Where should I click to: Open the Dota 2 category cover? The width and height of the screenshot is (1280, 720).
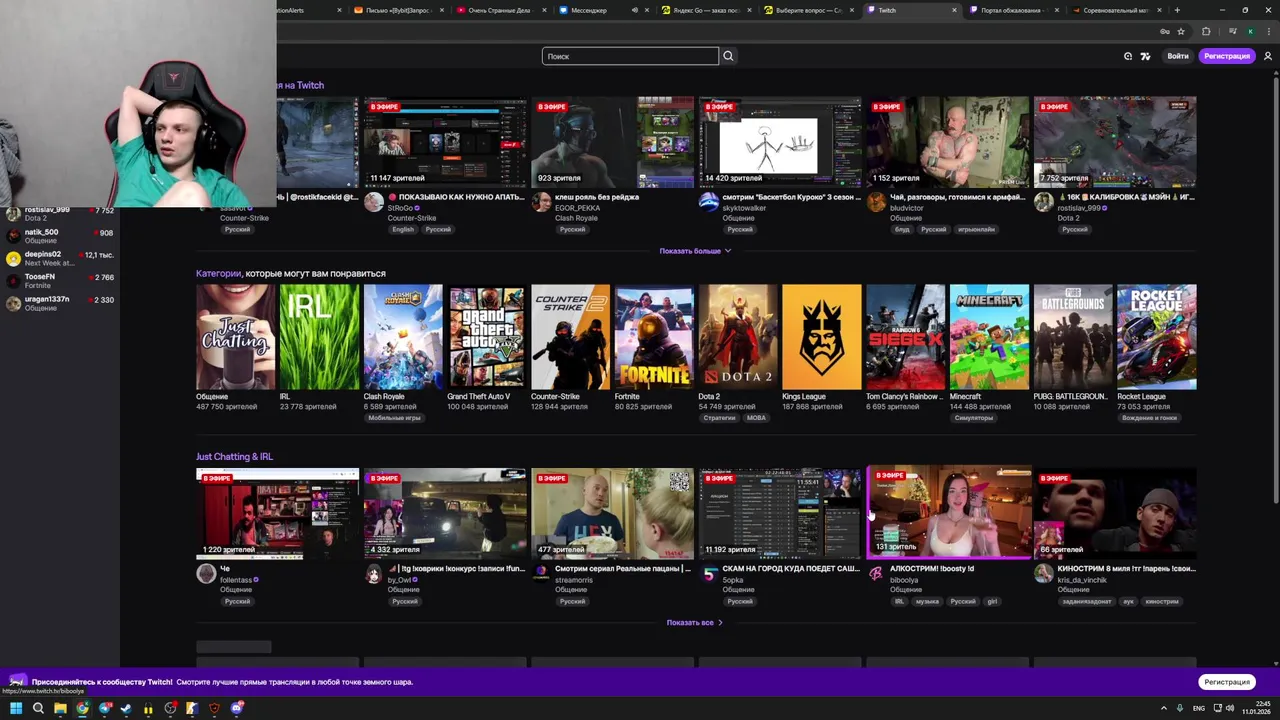738,337
